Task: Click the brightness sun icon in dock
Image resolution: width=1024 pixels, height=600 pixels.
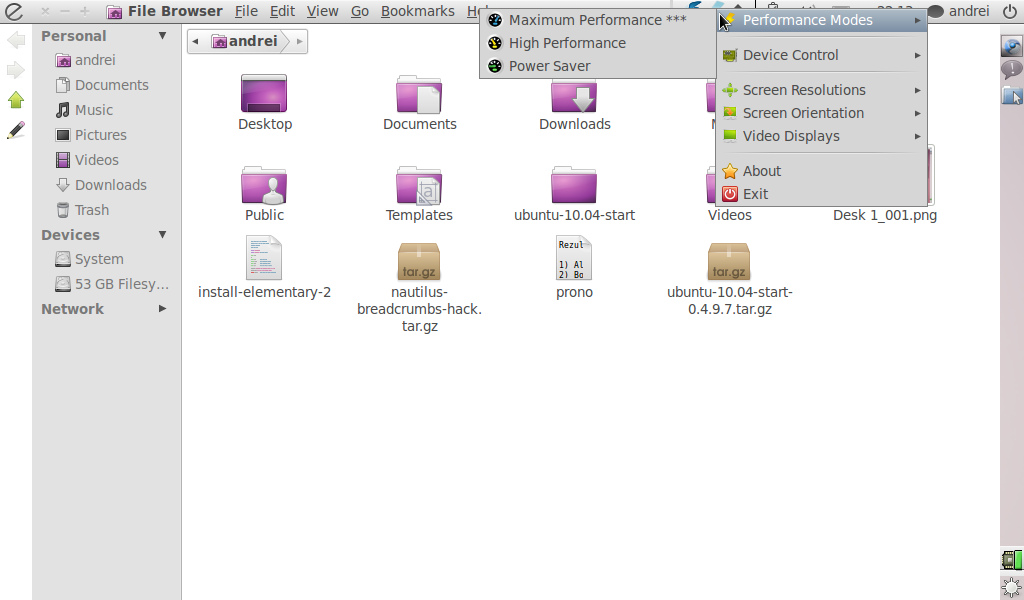Action: (x=1011, y=587)
